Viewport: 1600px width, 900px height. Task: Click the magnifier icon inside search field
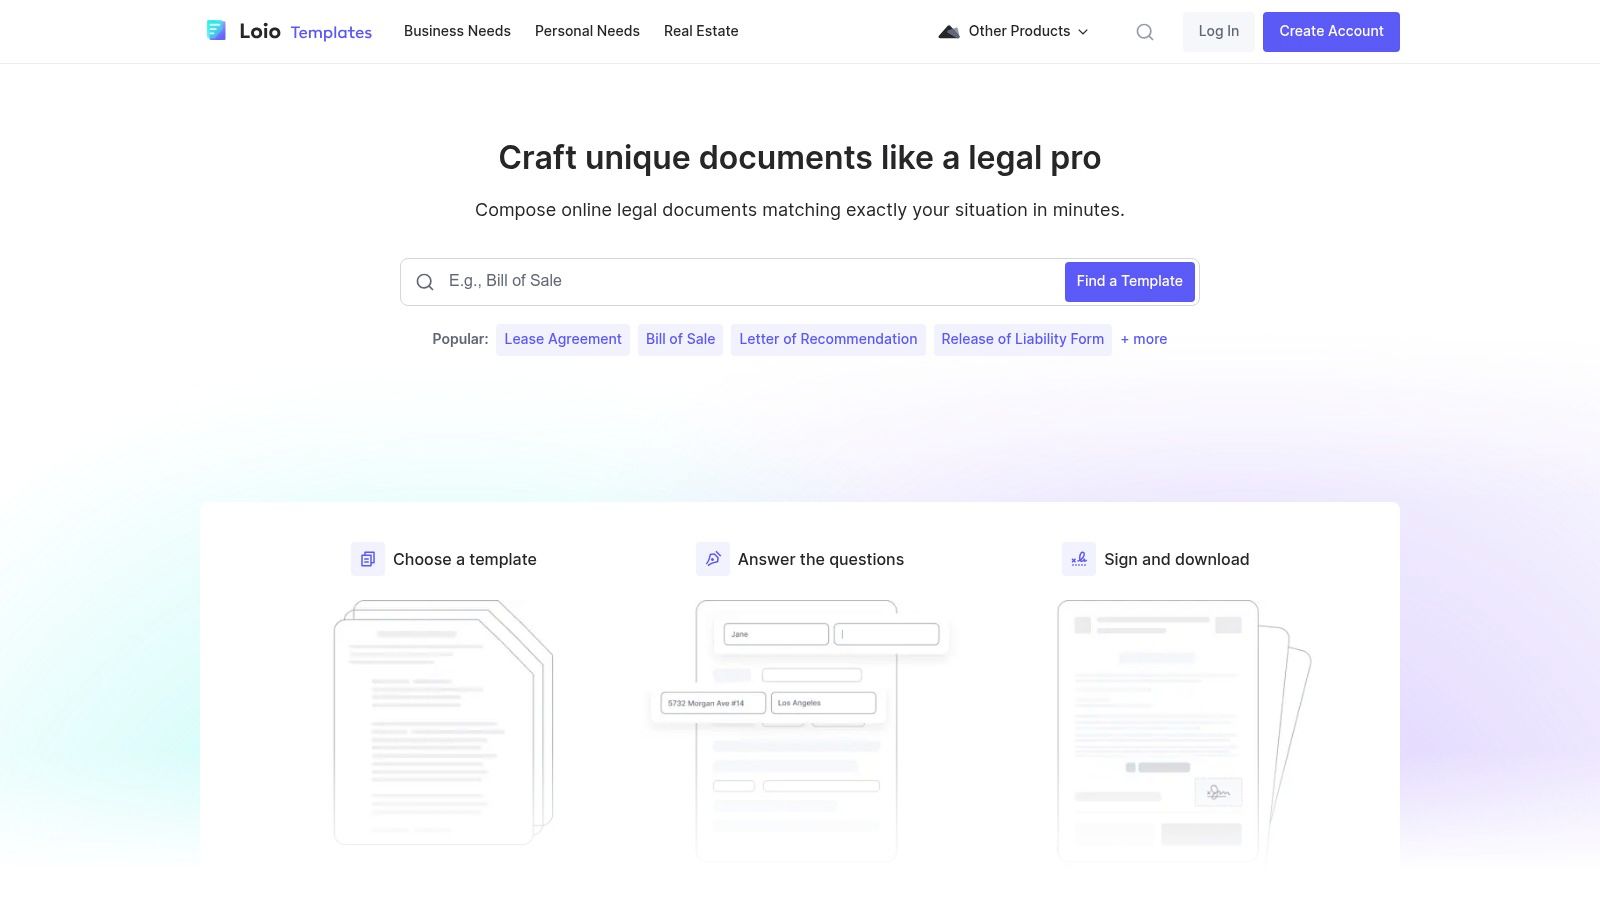[425, 282]
